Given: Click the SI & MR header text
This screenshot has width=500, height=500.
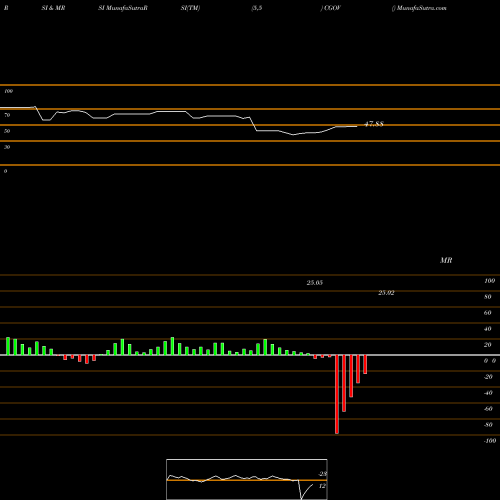Looking at the screenshot, I should point(53,8).
